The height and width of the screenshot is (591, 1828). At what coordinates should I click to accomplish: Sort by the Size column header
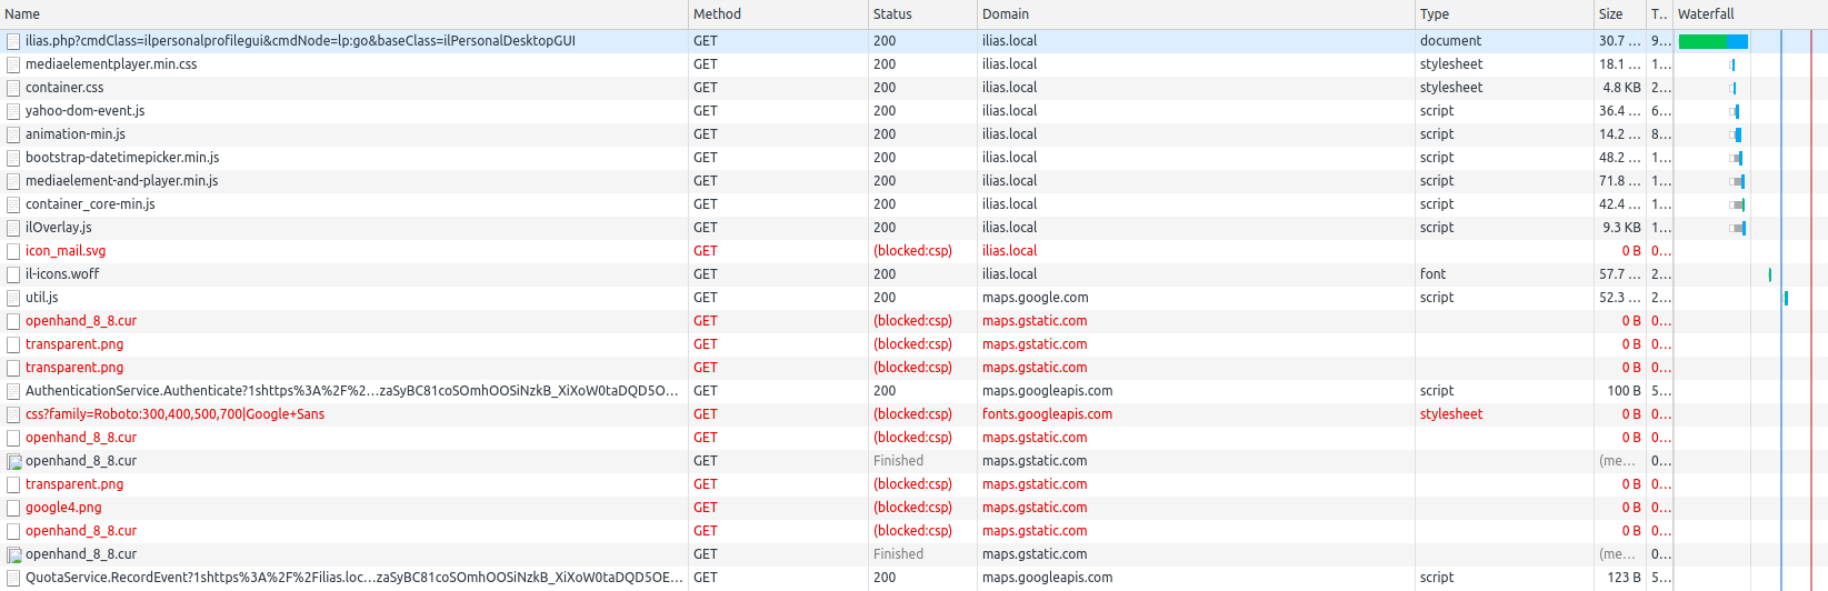click(x=1610, y=14)
